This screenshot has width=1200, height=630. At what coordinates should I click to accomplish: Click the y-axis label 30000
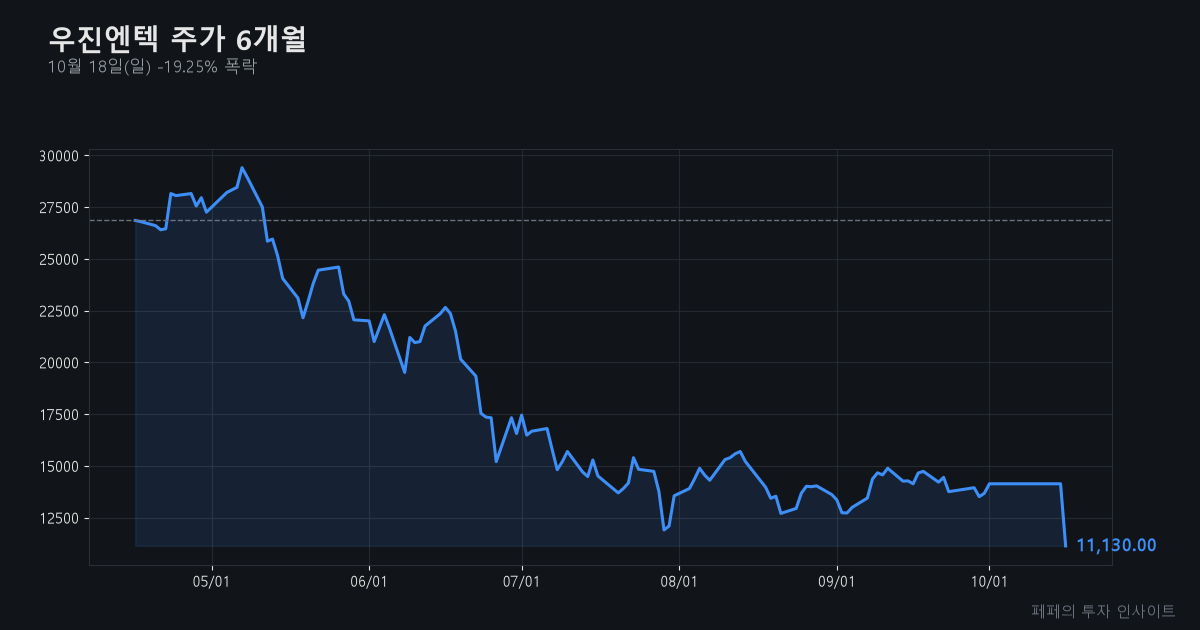tap(59, 156)
